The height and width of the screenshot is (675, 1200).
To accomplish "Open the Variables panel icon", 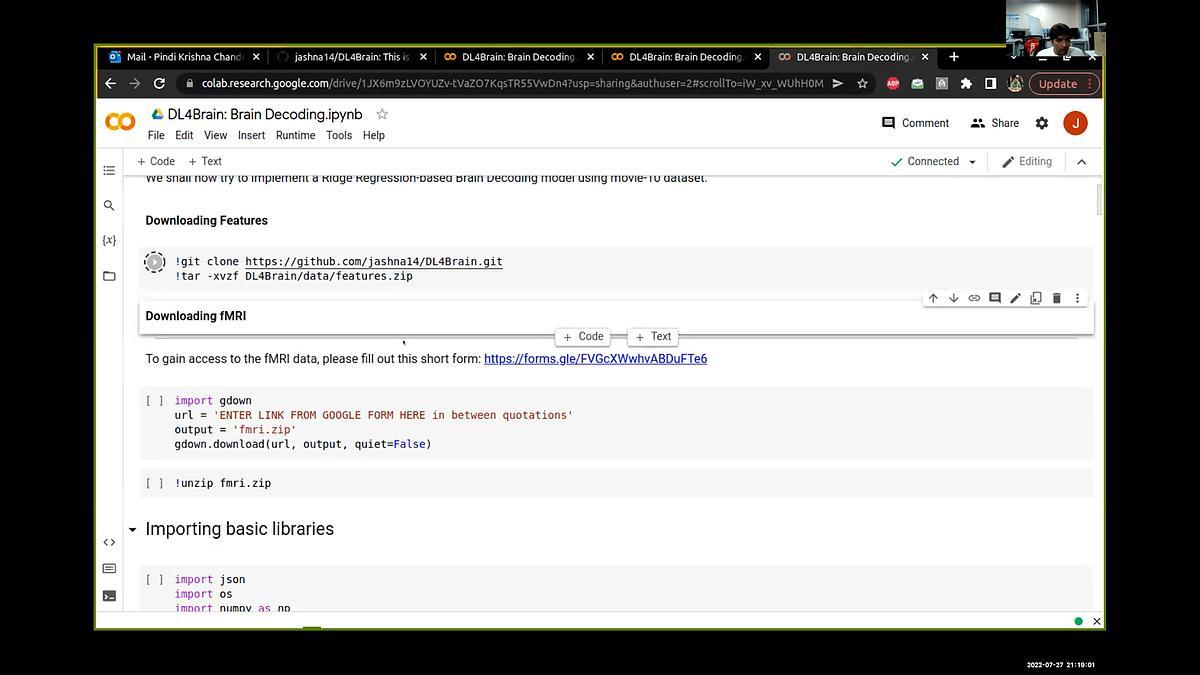I will (x=109, y=240).
